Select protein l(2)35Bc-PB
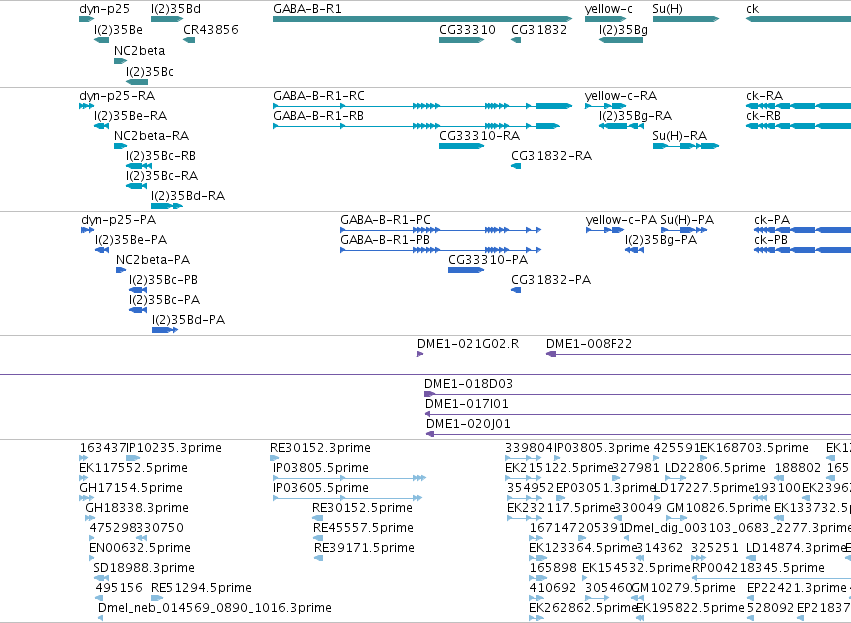Image resolution: width=851 pixels, height=623 pixels. pyautogui.click(x=138, y=290)
